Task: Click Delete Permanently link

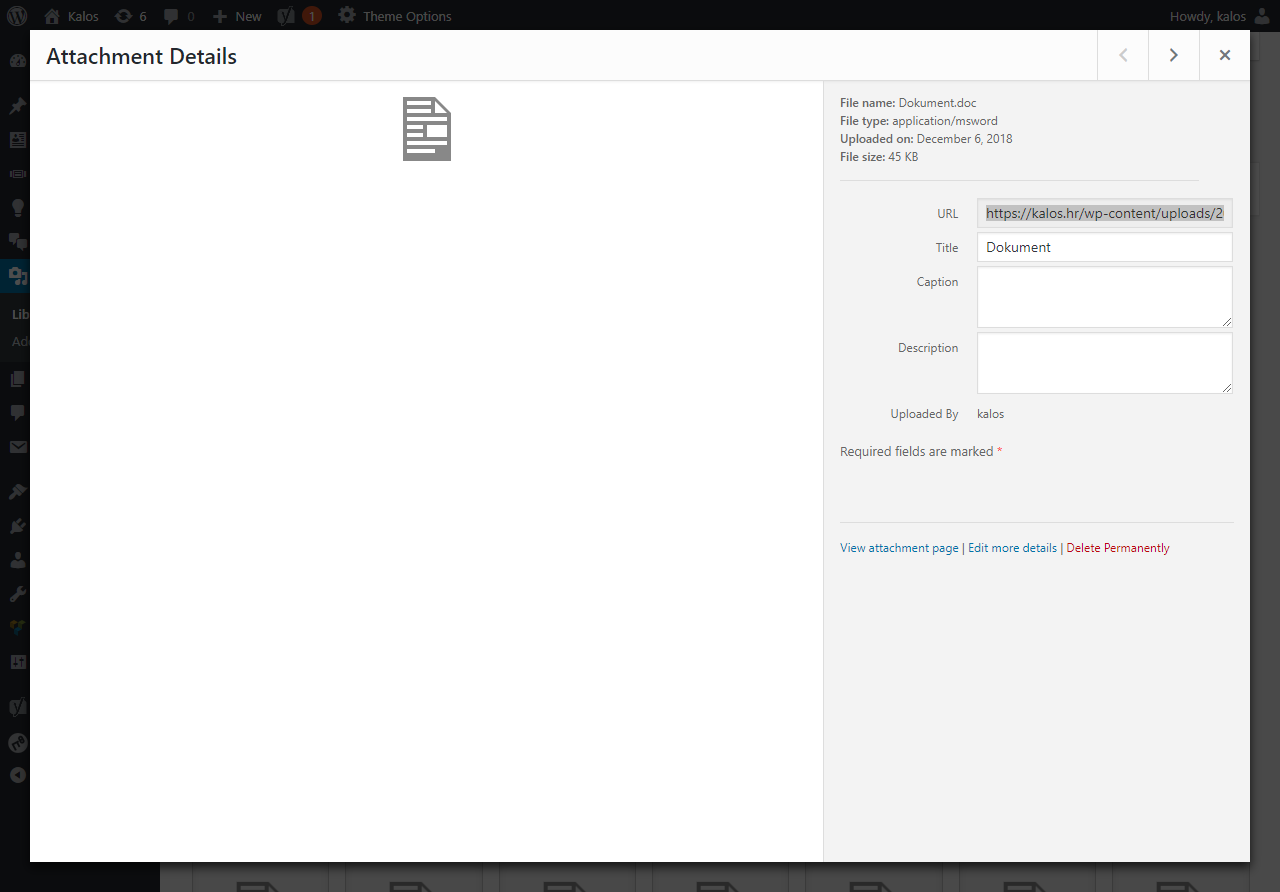Action: 1118,548
